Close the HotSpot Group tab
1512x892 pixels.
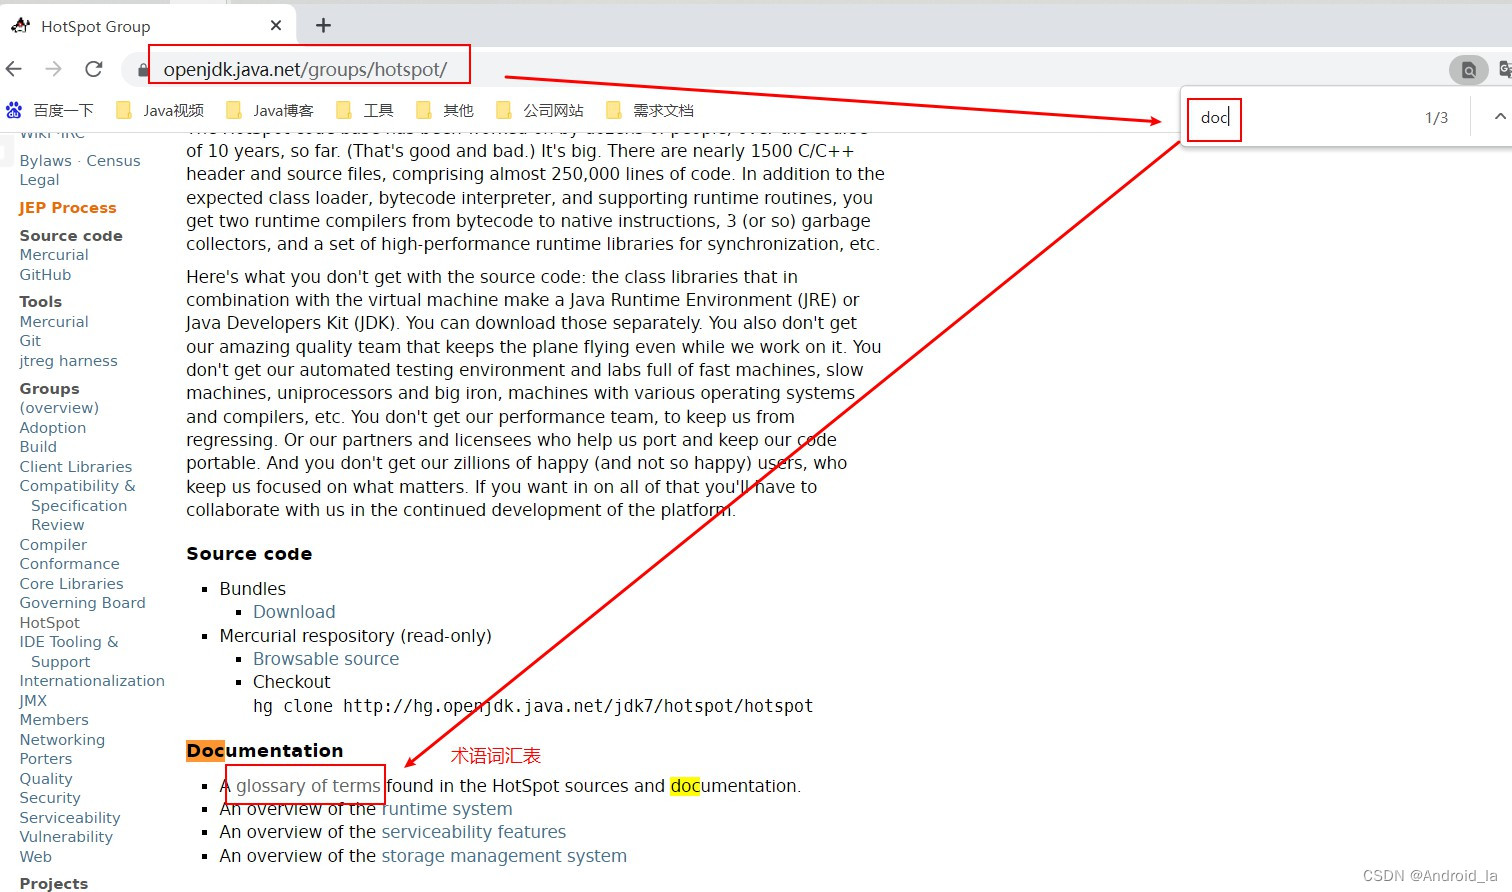point(276,25)
